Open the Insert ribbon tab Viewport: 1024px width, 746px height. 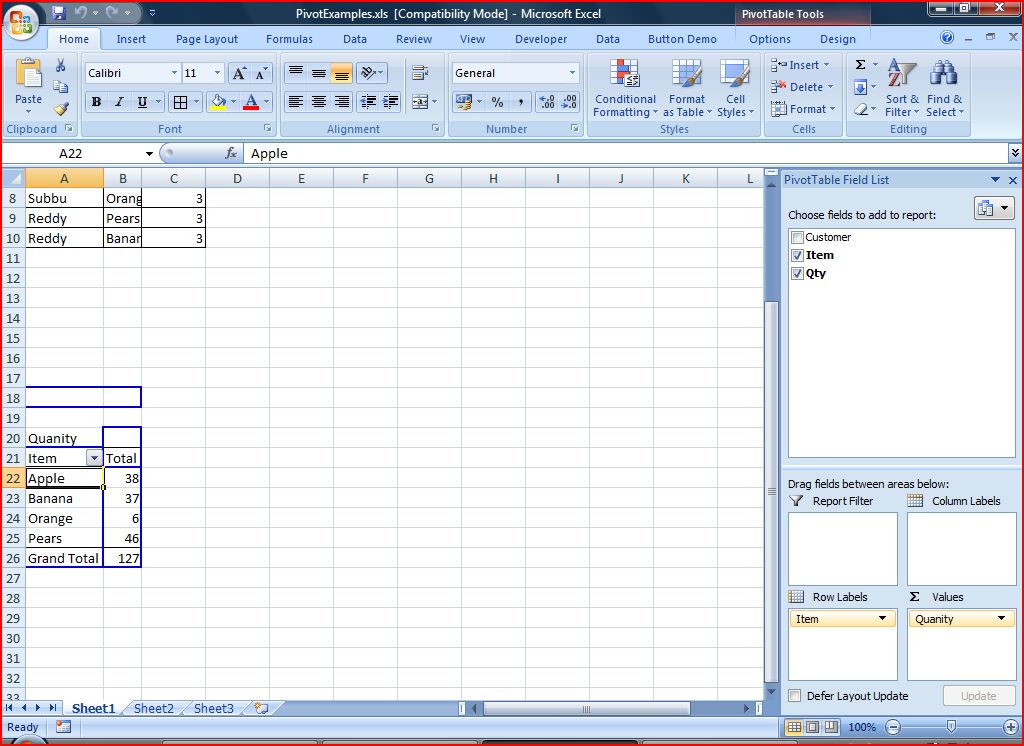pyautogui.click(x=131, y=39)
